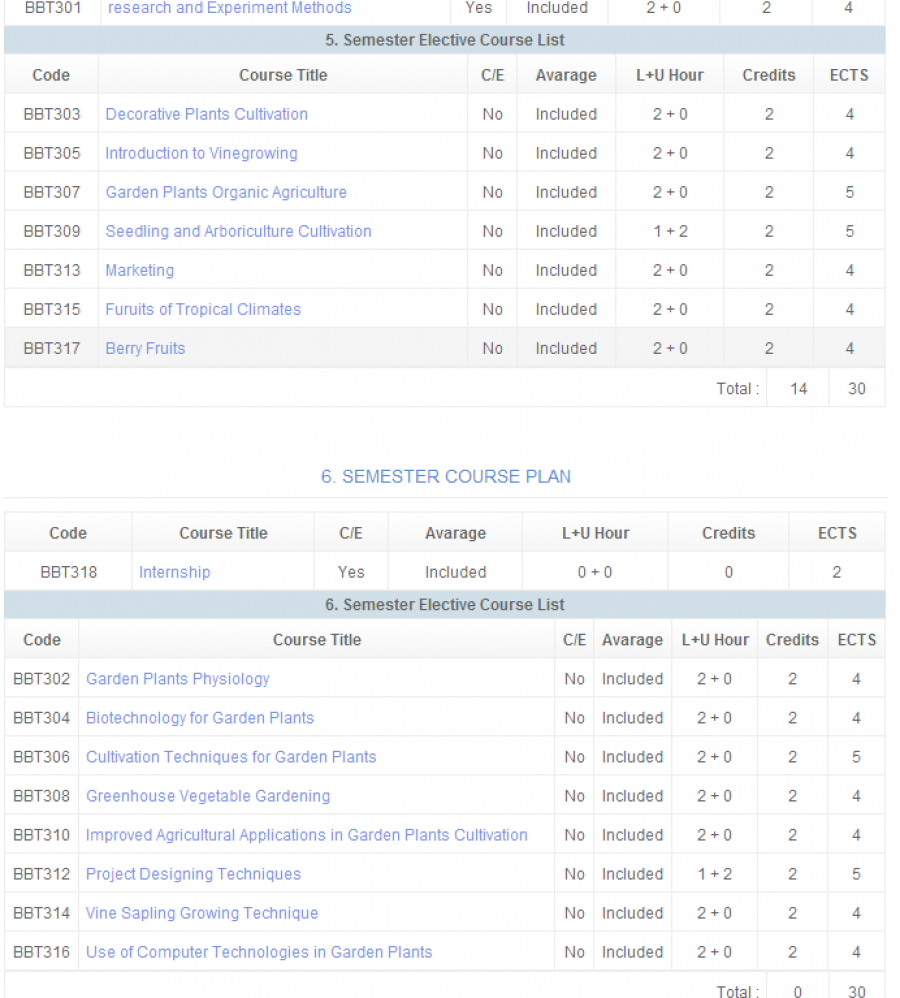Viewport: 900px width, 998px height.
Task: Select course code BBT309
Action: (x=52, y=231)
